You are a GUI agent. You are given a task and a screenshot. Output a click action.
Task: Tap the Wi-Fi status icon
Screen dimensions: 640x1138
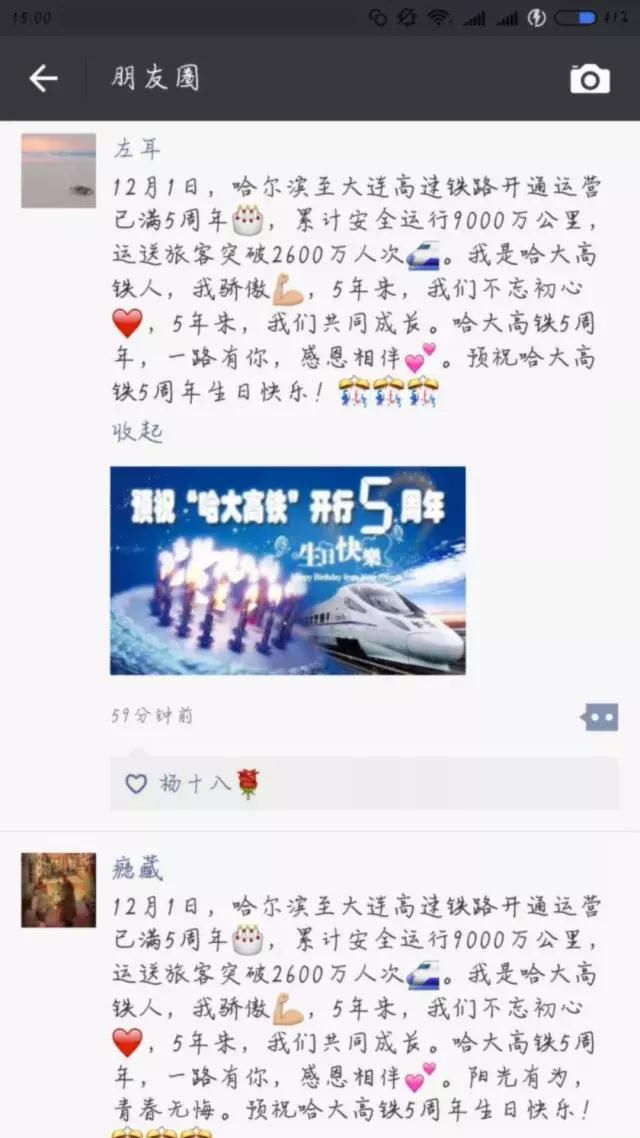pyautogui.click(x=438, y=17)
